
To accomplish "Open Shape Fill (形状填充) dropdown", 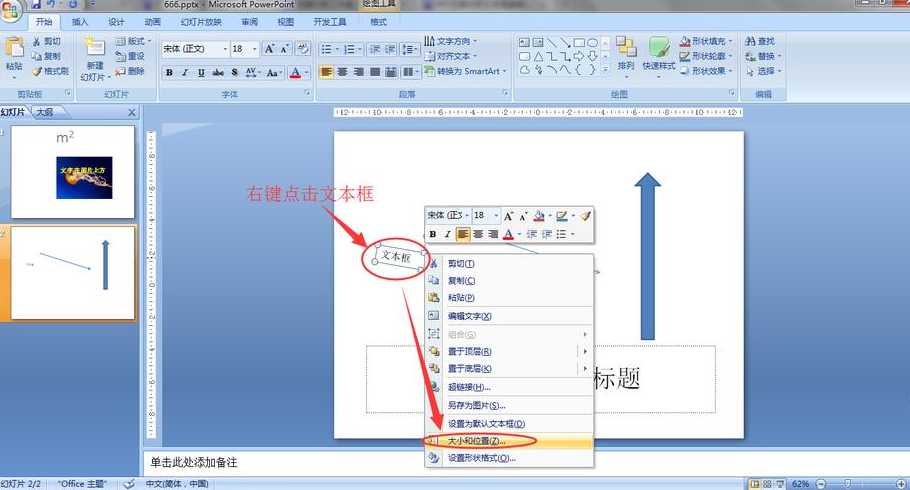I will [x=706, y=41].
